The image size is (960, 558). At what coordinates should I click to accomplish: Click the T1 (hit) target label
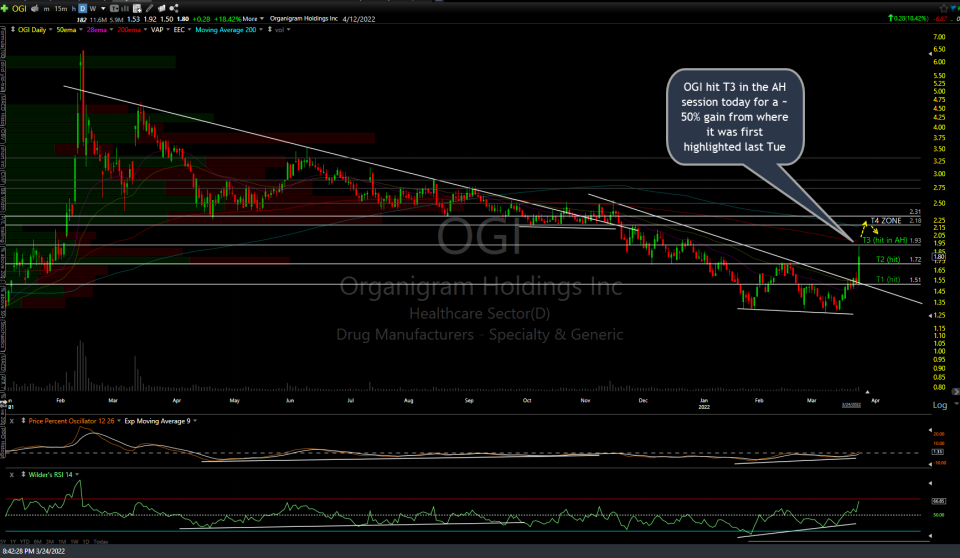click(888, 279)
